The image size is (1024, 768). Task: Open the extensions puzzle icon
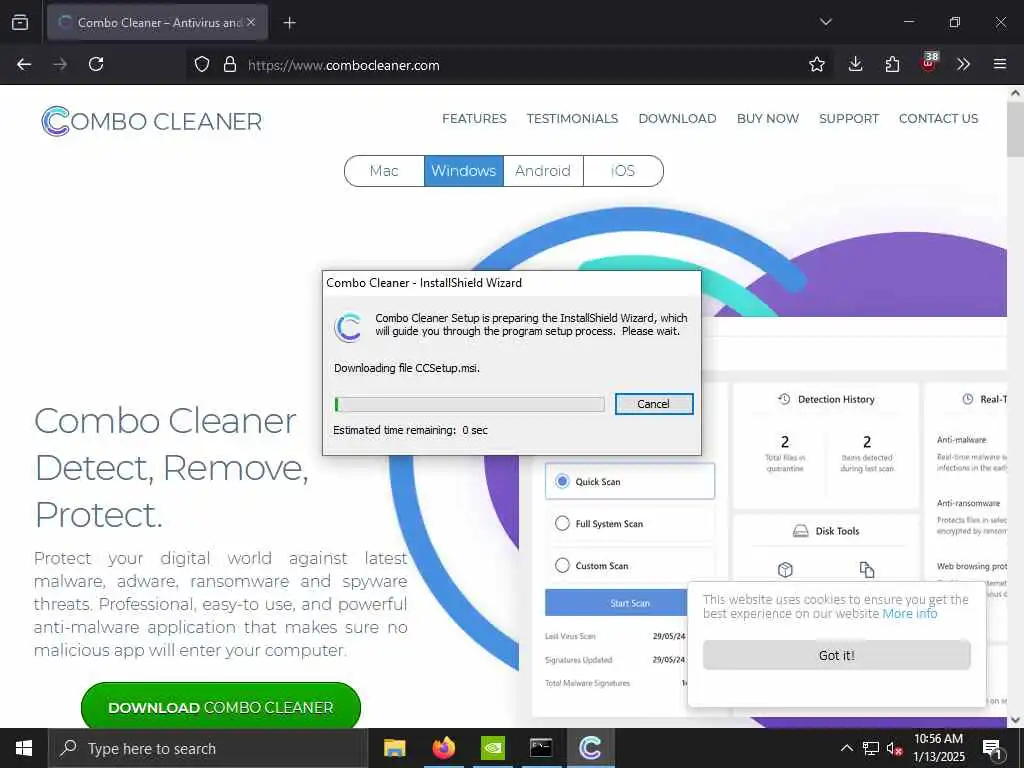[x=892, y=64]
